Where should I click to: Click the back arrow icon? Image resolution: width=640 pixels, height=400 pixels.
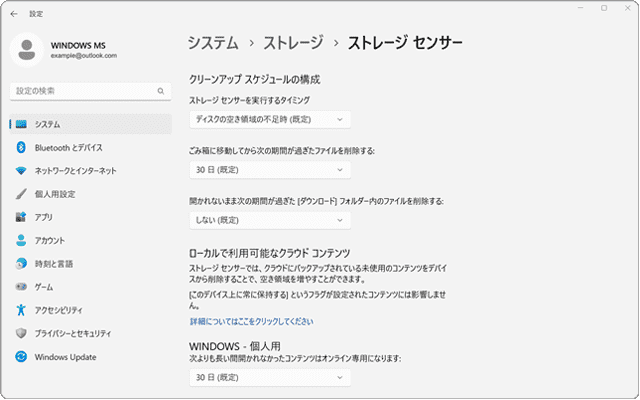[14, 14]
